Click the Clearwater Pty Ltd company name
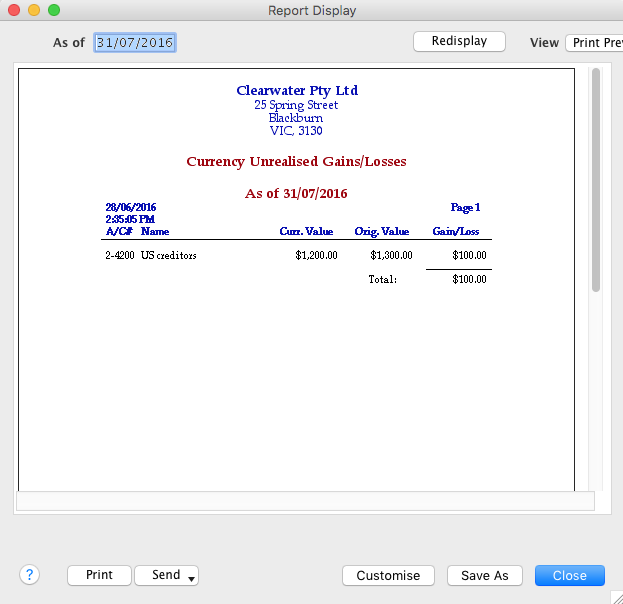623x604 pixels. (297, 91)
